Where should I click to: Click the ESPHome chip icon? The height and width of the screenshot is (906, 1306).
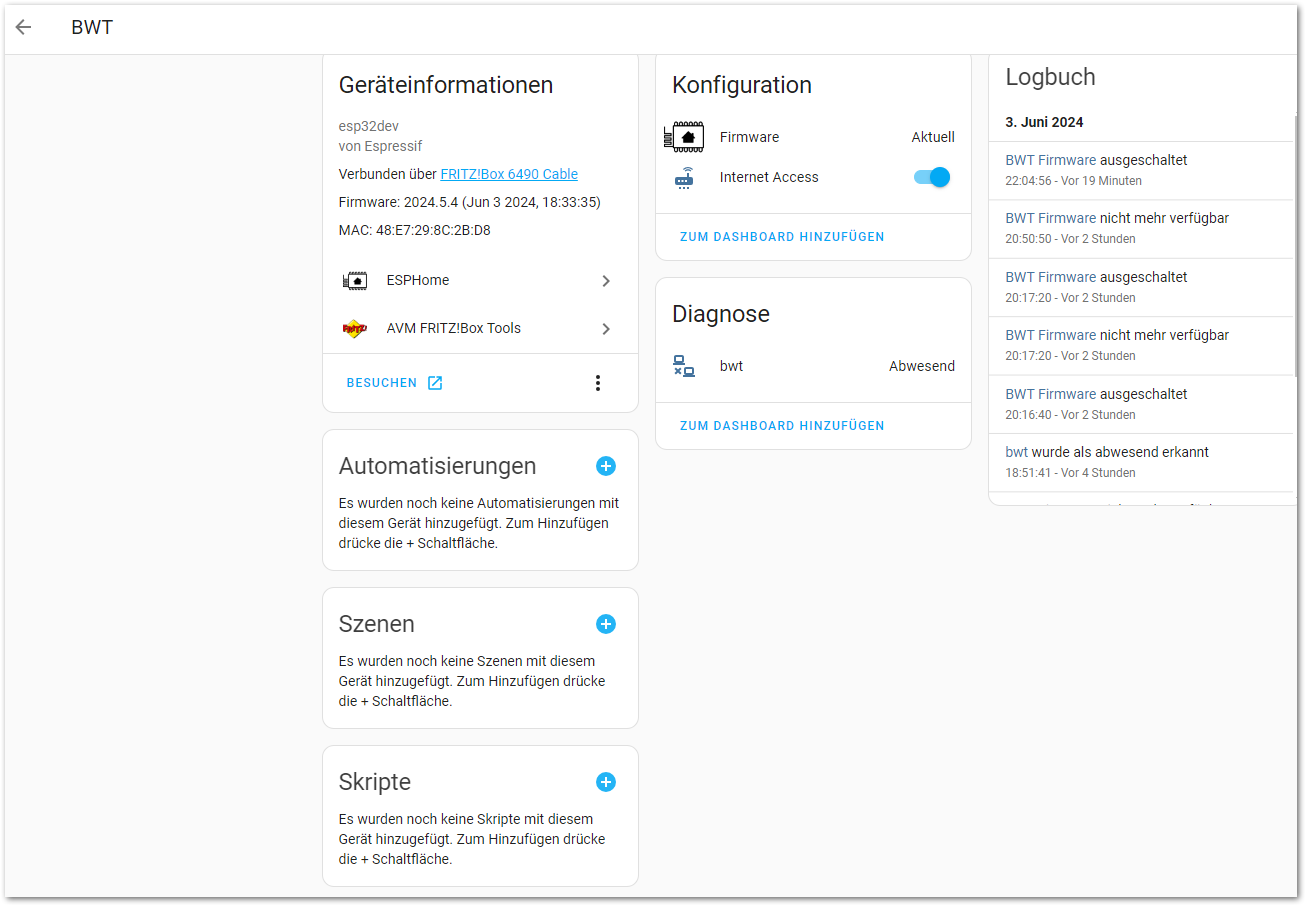[x=355, y=281]
